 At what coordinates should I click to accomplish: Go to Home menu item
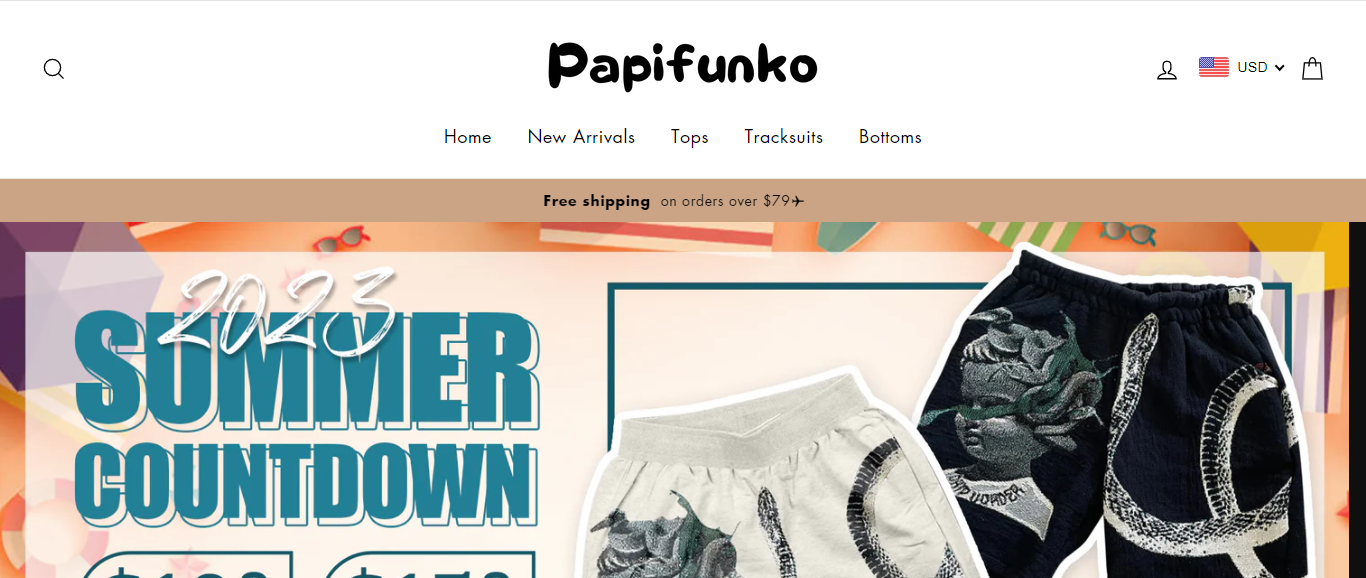pyautogui.click(x=468, y=137)
